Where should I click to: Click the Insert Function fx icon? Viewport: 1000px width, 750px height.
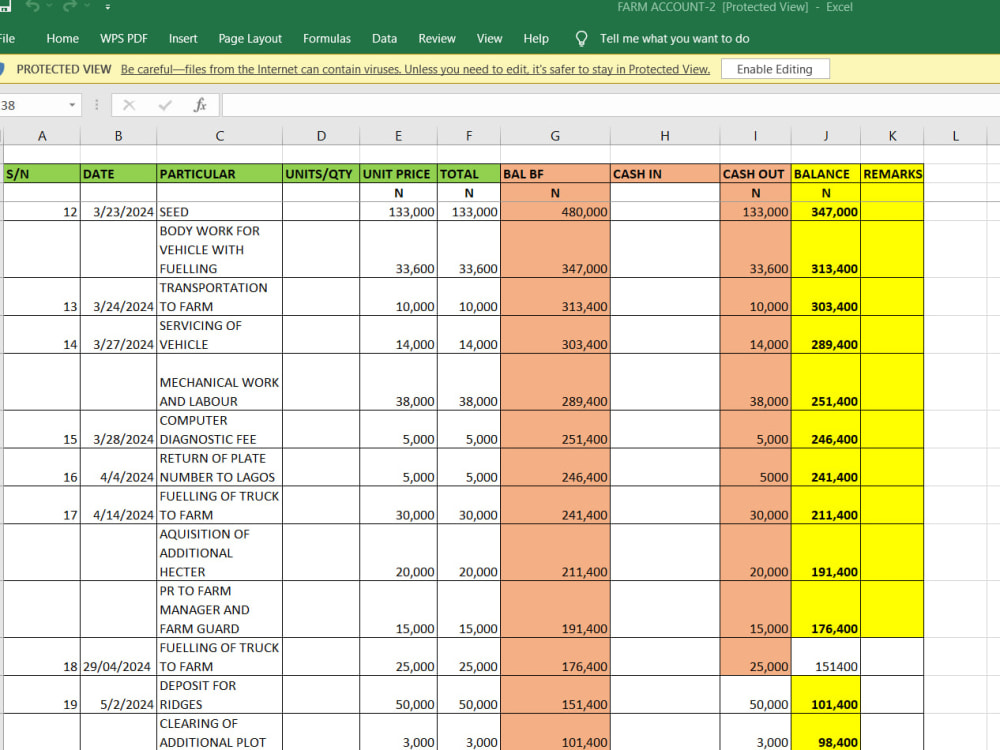pyautogui.click(x=200, y=105)
